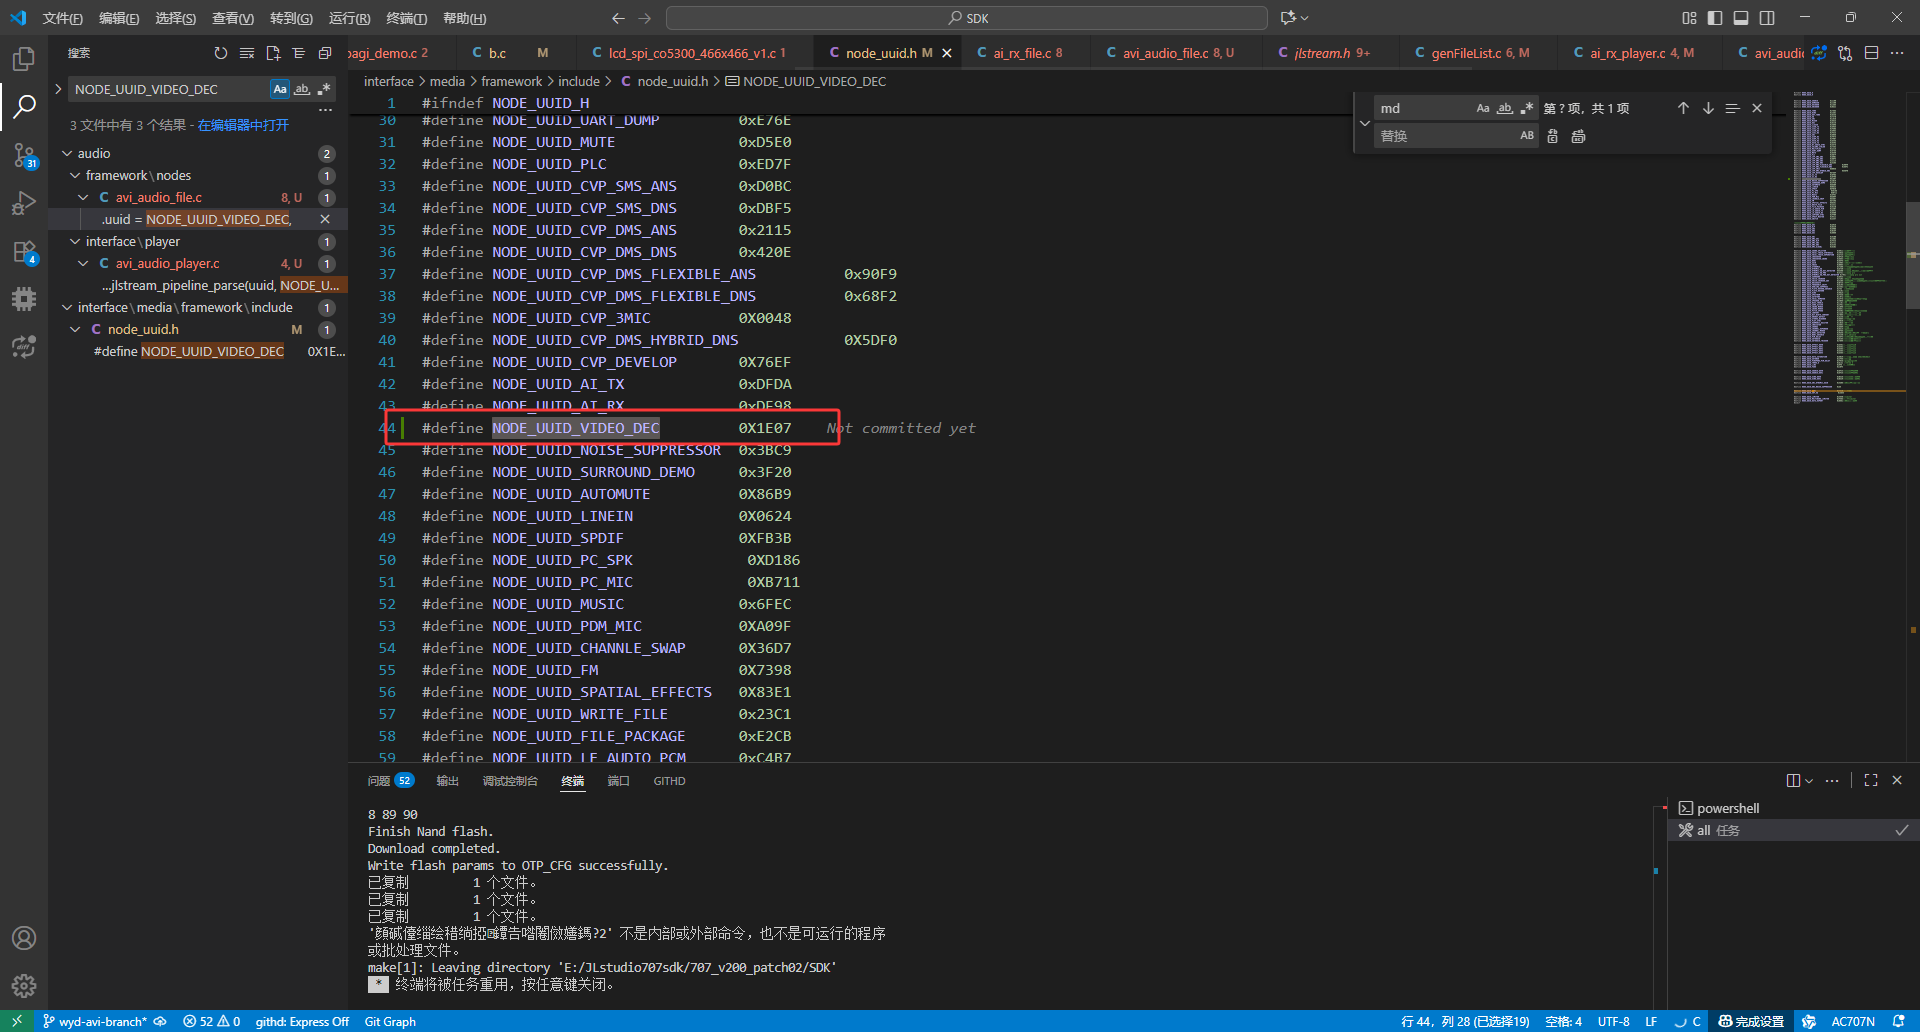The image size is (1920, 1032).
Task: Toggle Match Case in find widget
Action: (1483, 108)
